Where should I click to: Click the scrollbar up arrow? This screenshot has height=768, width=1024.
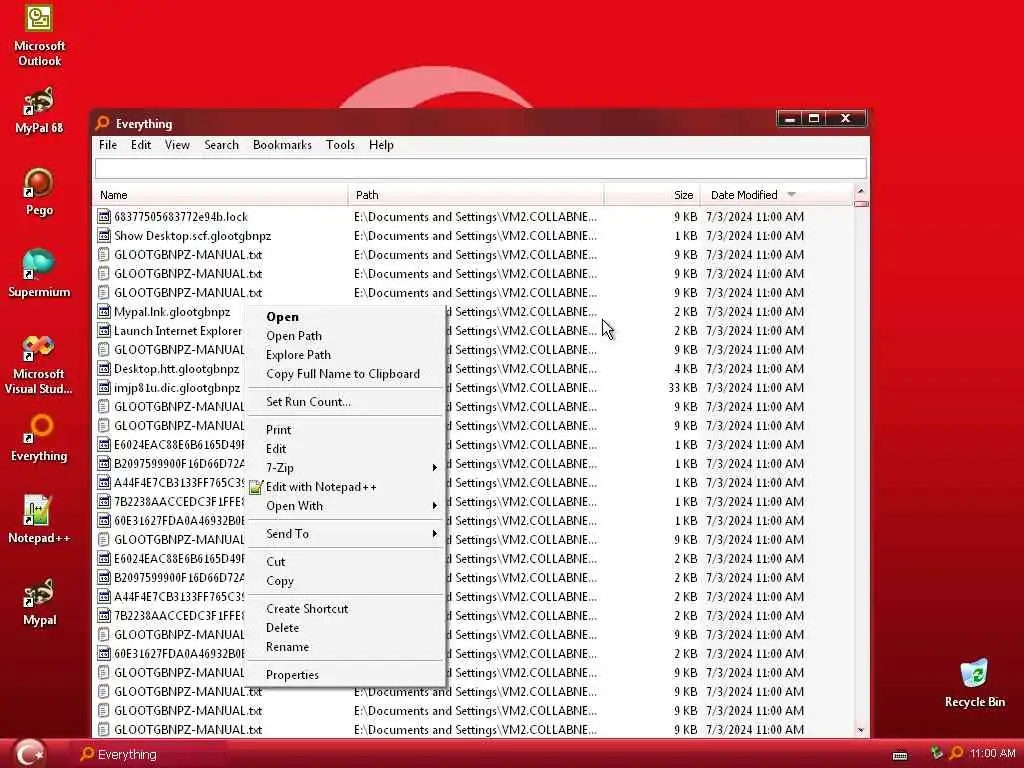pyautogui.click(x=861, y=192)
